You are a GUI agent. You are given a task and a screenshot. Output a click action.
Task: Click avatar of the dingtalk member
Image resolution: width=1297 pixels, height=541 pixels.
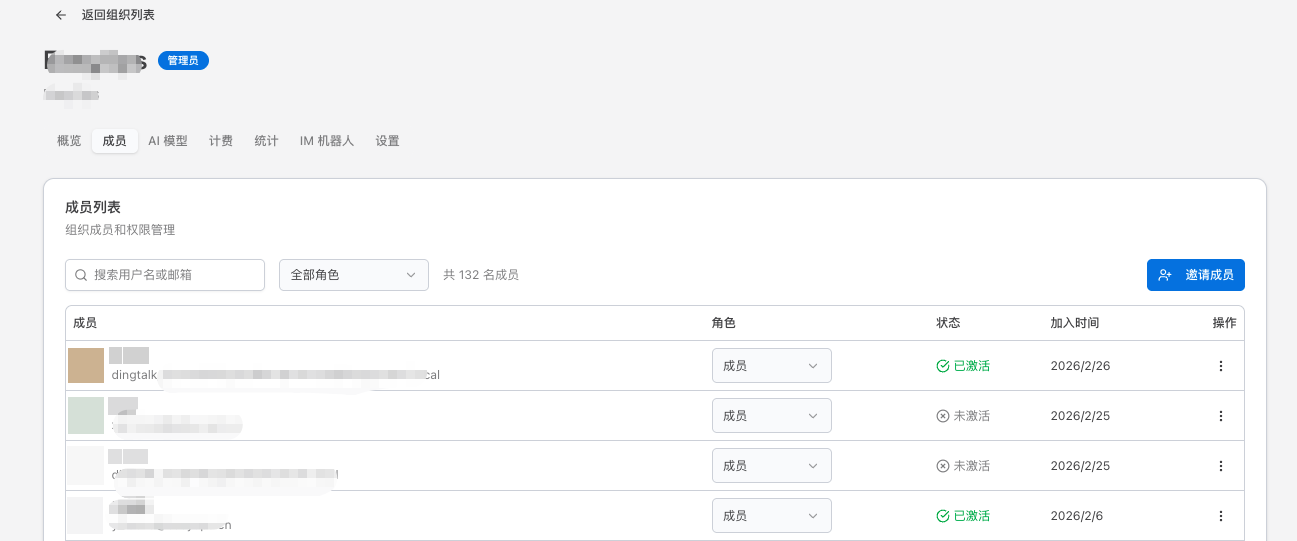(x=86, y=366)
